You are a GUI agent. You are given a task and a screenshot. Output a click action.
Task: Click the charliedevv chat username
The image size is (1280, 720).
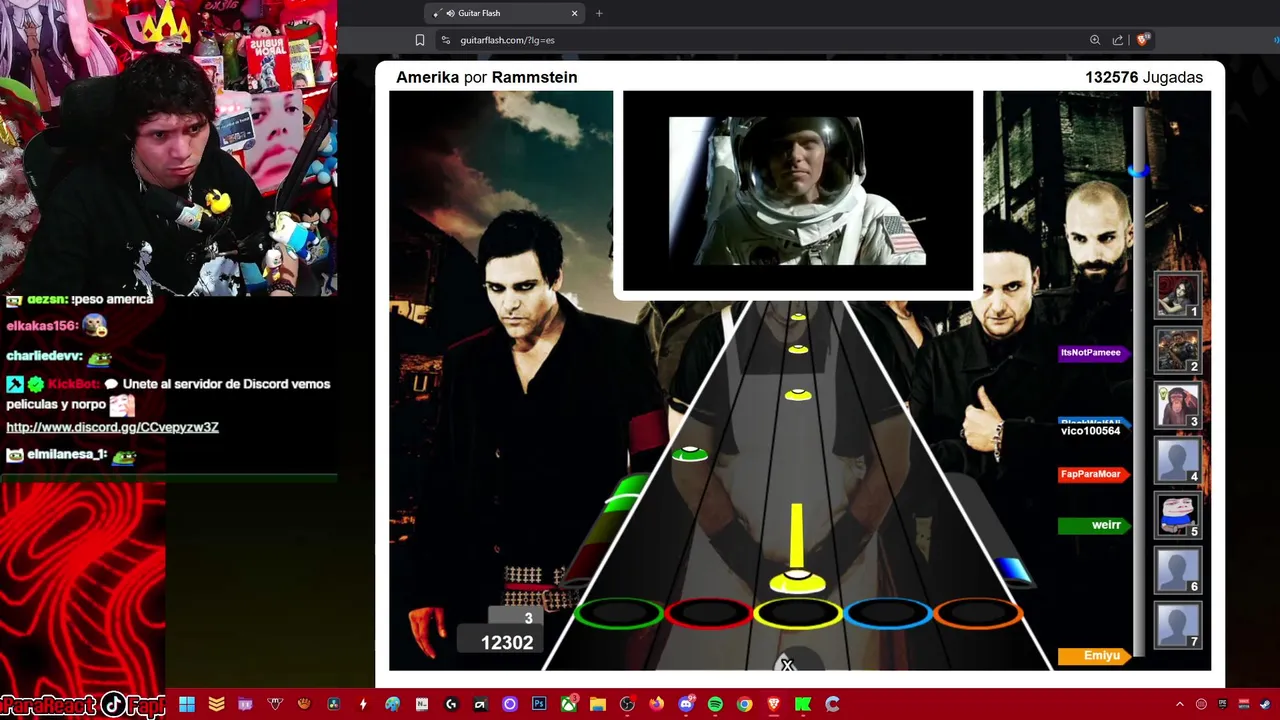[44, 356]
